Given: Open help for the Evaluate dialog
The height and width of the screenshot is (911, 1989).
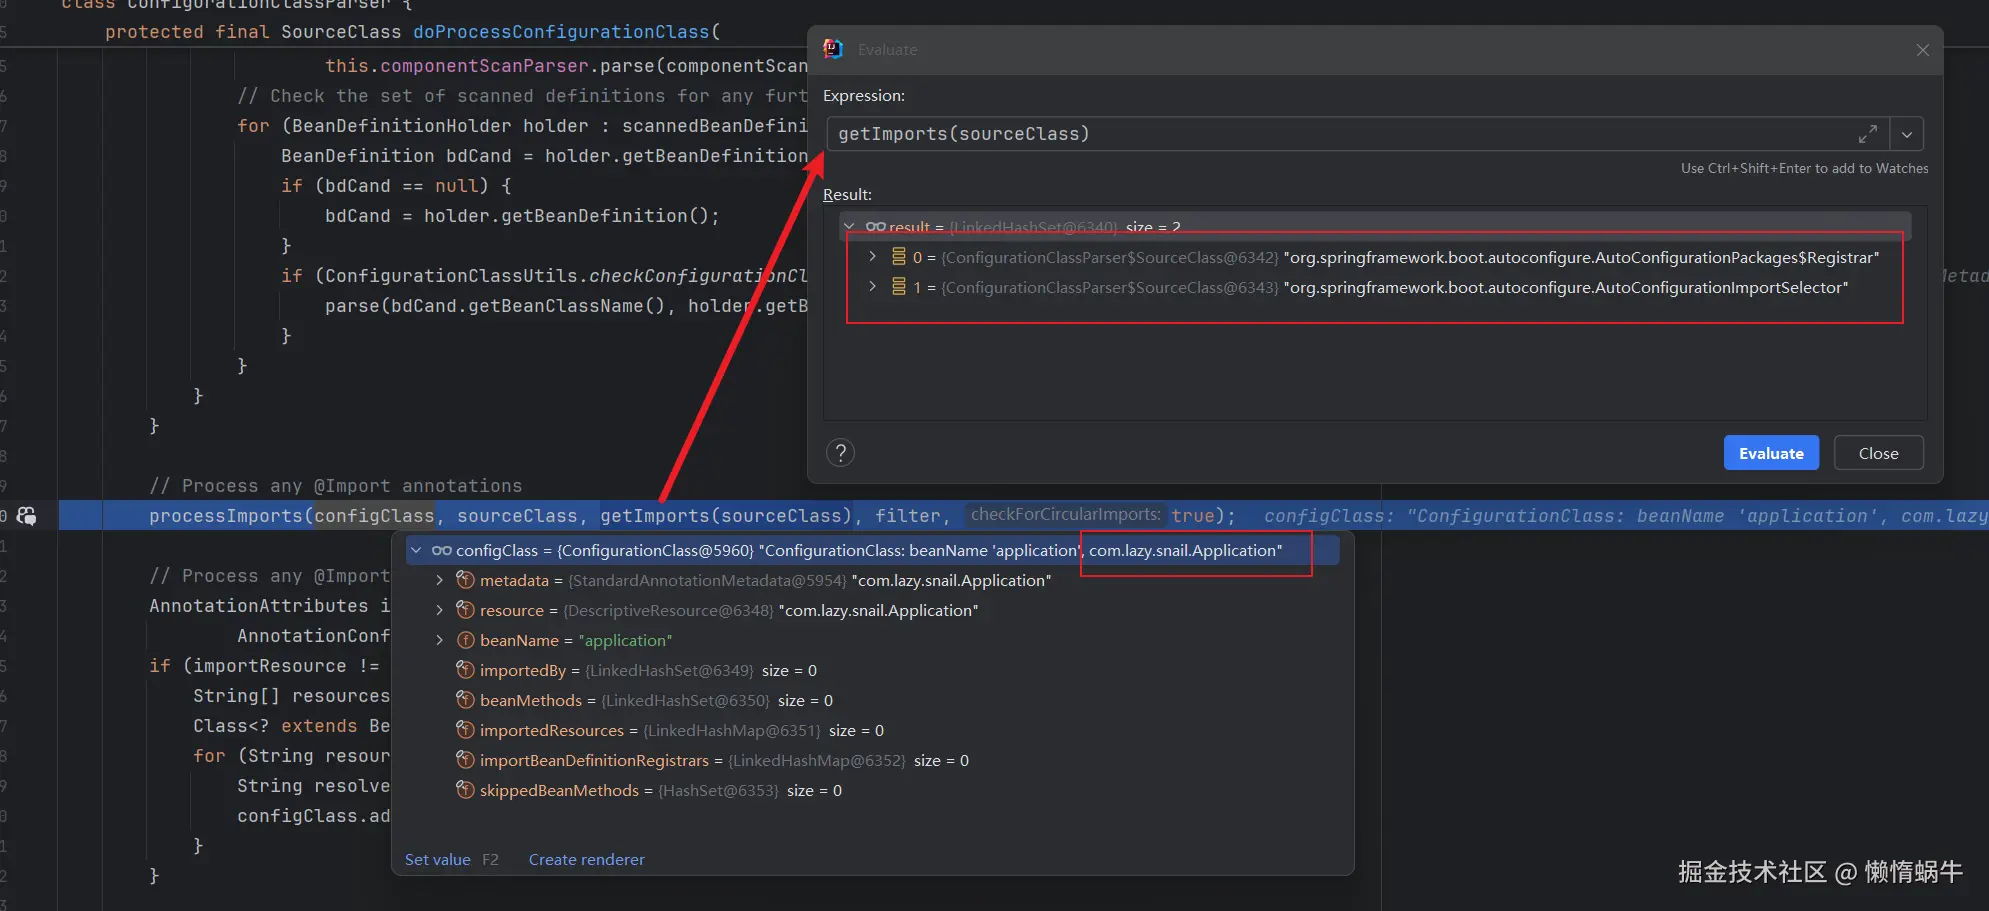Looking at the screenshot, I should coord(841,453).
